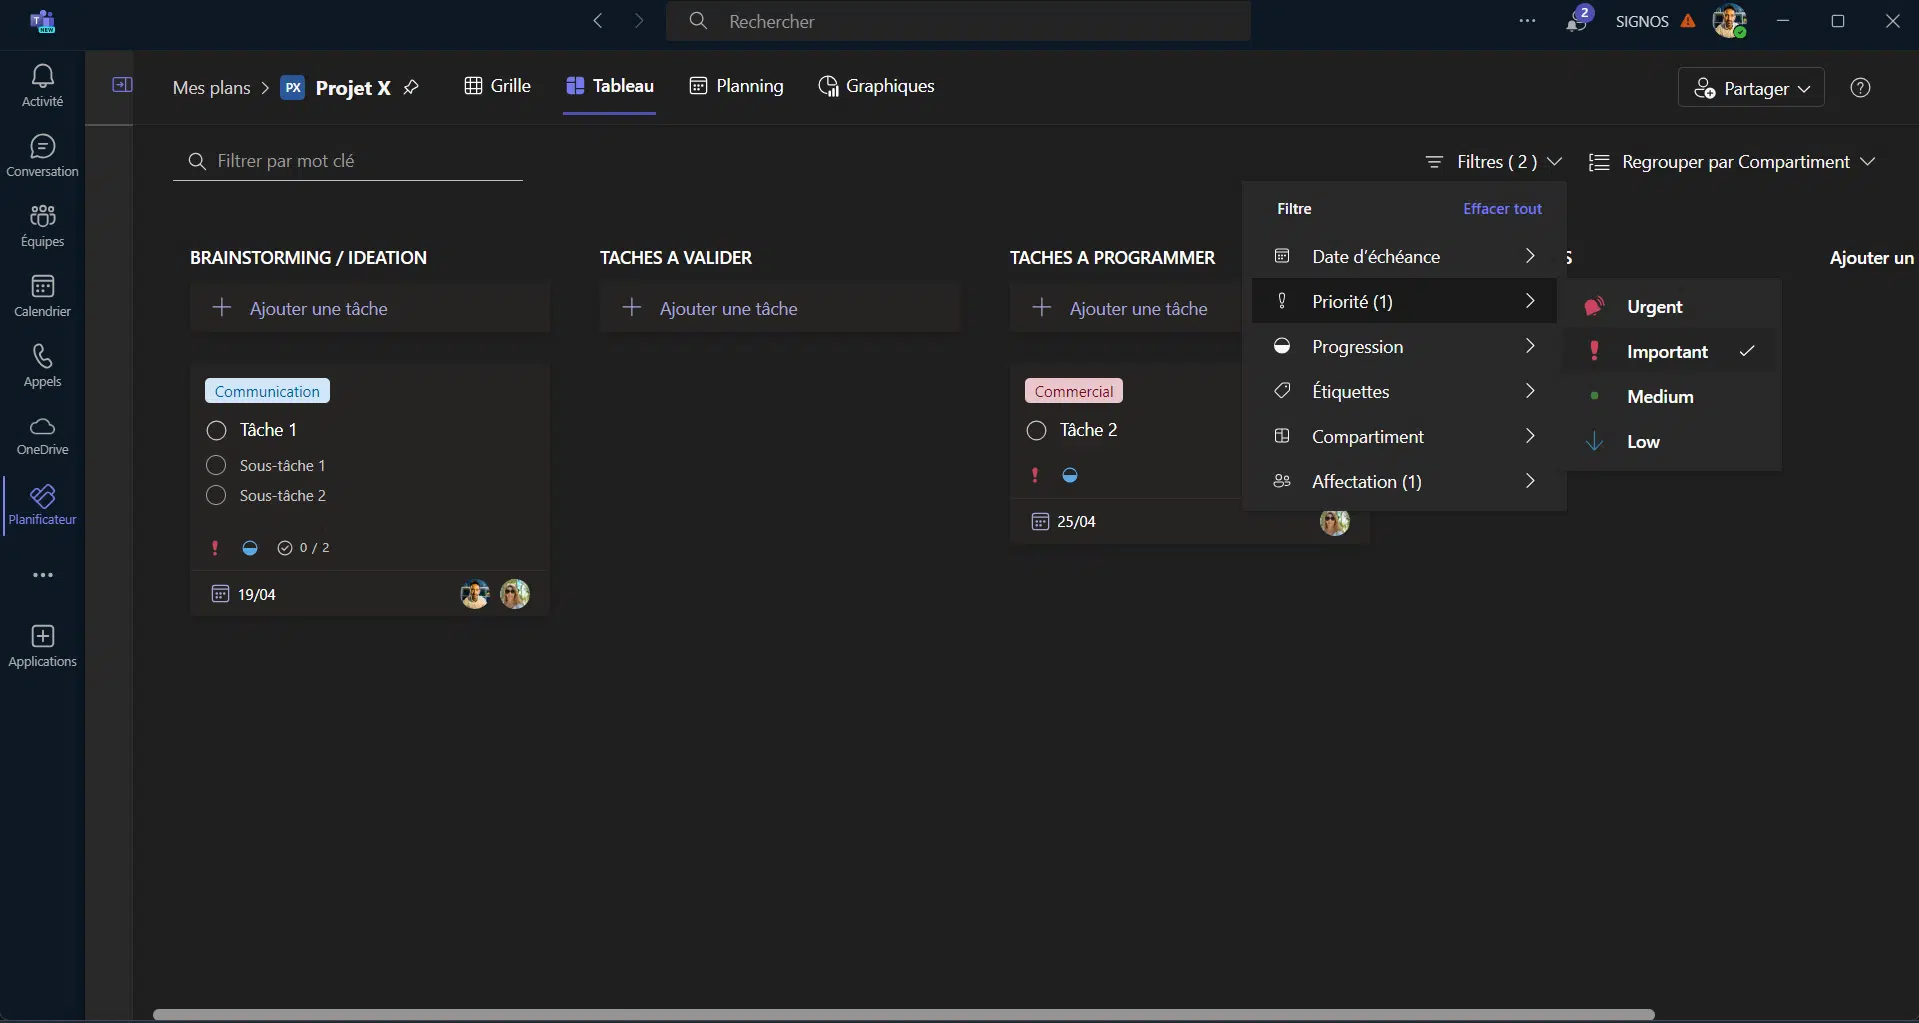
Task: Click Ajouter une tâche under Taches a valider
Action: (x=728, y=309)
